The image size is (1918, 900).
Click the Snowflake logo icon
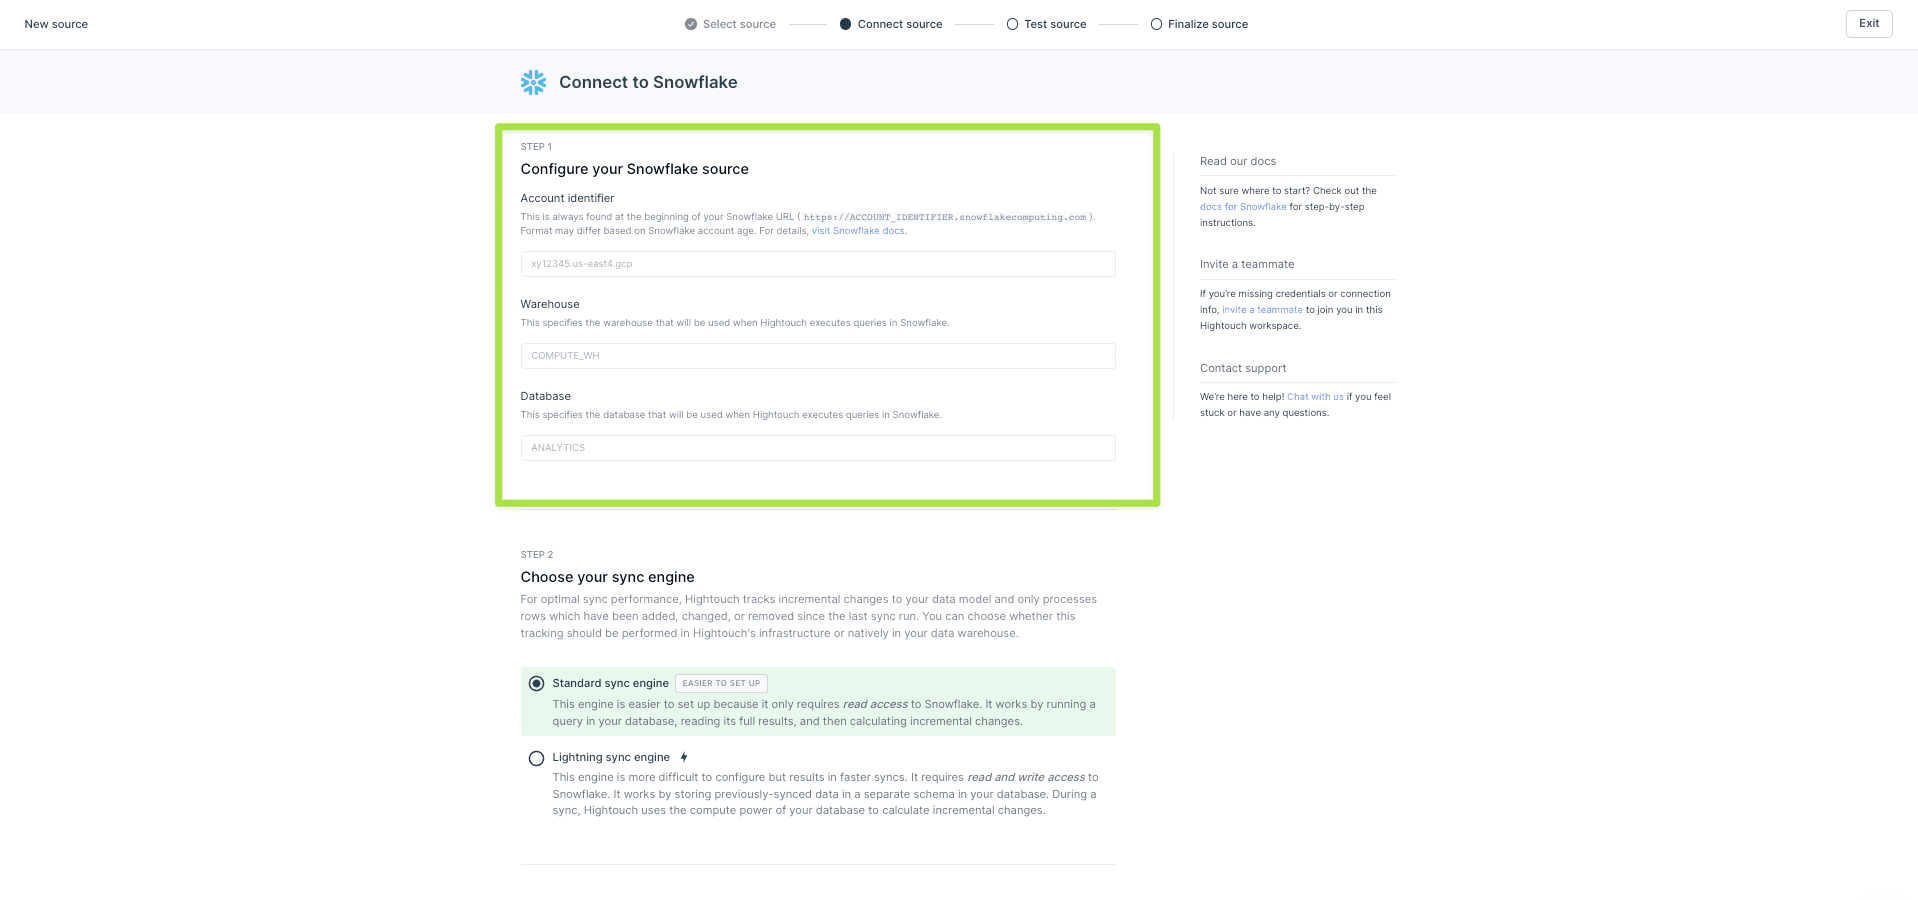tap(533, 82)
